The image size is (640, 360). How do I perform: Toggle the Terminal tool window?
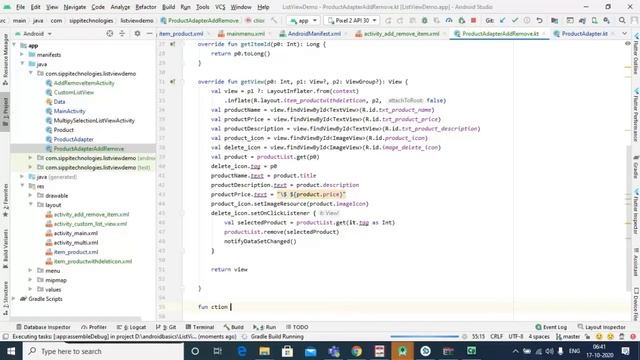click(x=200, y=327)
